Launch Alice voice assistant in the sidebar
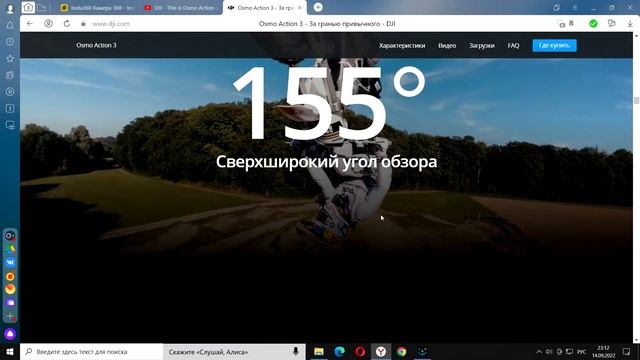 pyautogui.click(x=10, y=334)
